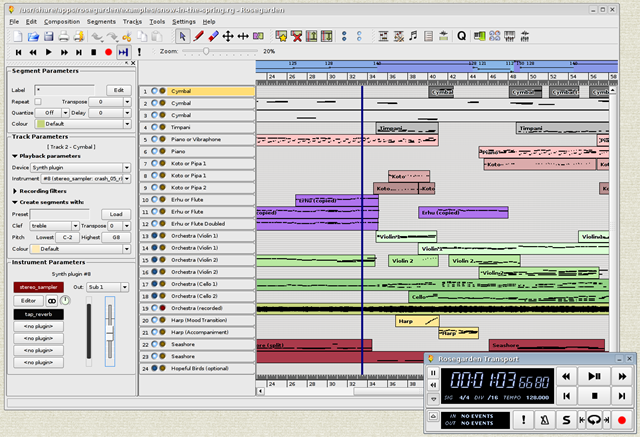Image resolution: width=640 pixels, height=437 pixels.
Task: Click the metronome button in Transport window
Action: [545, 420]
